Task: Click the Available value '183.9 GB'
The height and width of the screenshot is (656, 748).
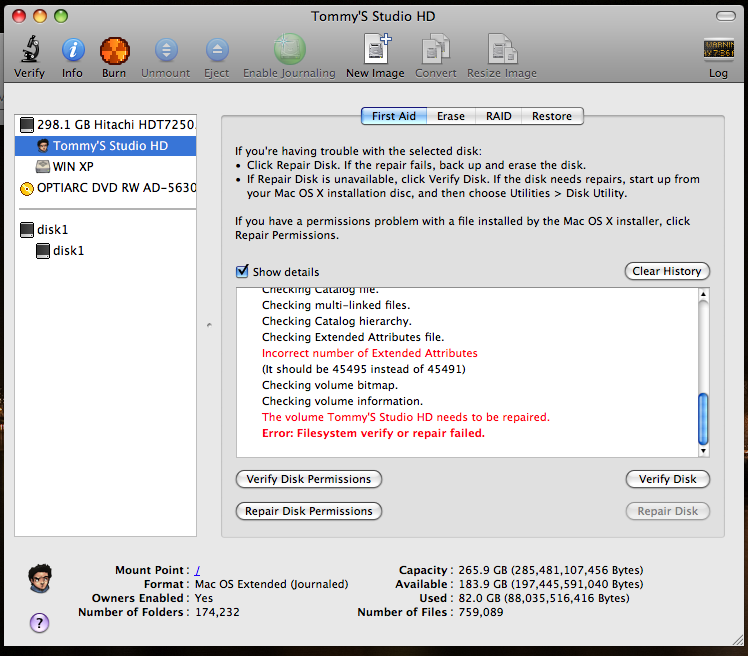Action: (x=485, y=584)
